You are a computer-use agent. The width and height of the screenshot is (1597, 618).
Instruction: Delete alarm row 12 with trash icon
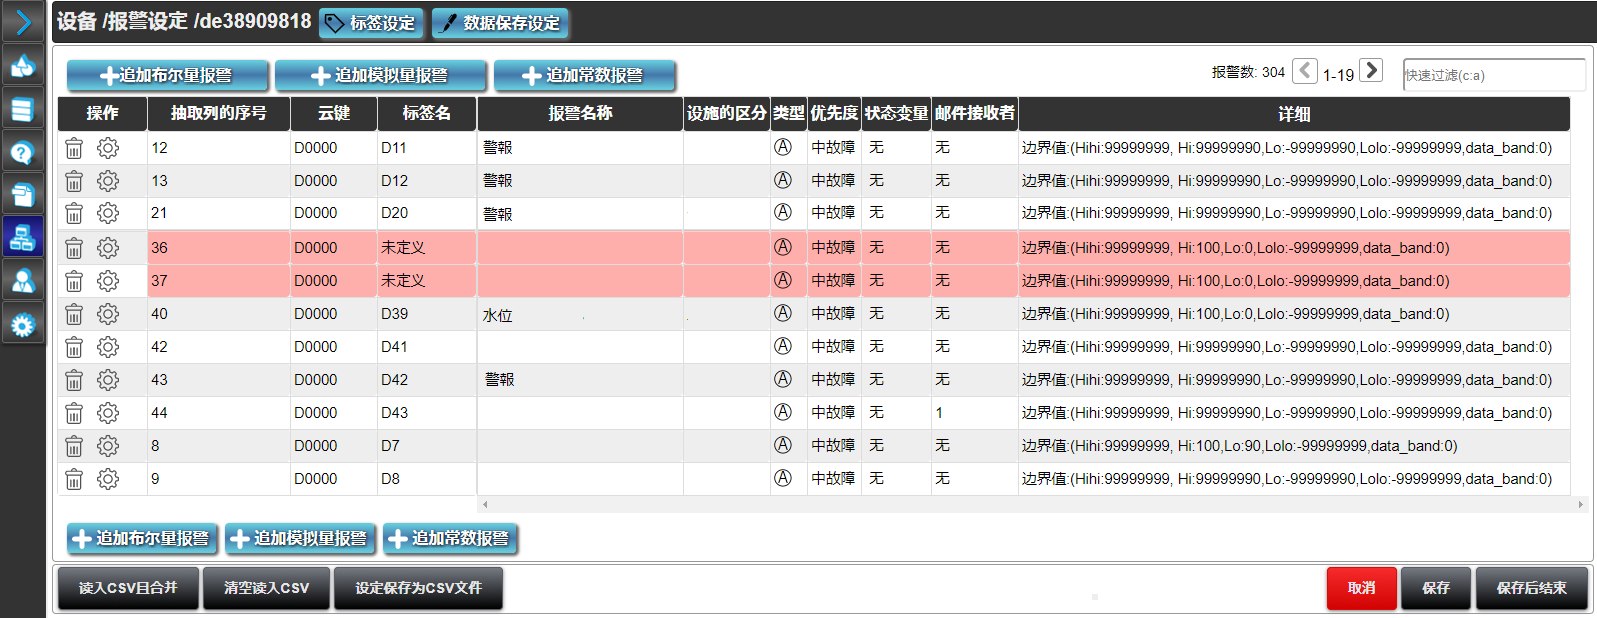pos(74,148)
